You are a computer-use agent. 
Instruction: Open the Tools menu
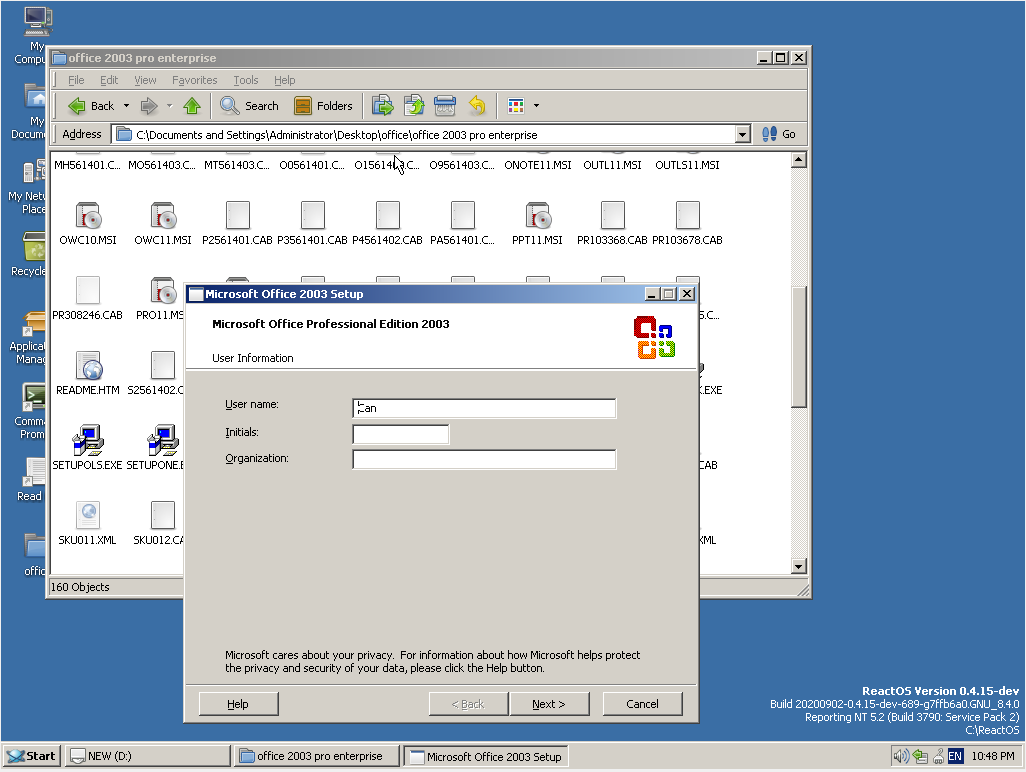point(246,80)
